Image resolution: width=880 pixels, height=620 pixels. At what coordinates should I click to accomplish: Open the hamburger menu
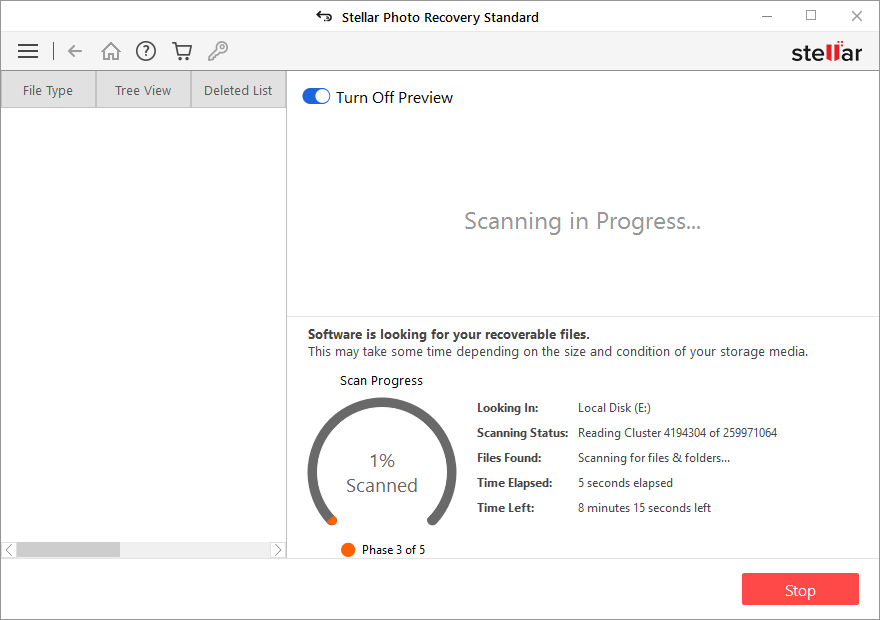28,51
